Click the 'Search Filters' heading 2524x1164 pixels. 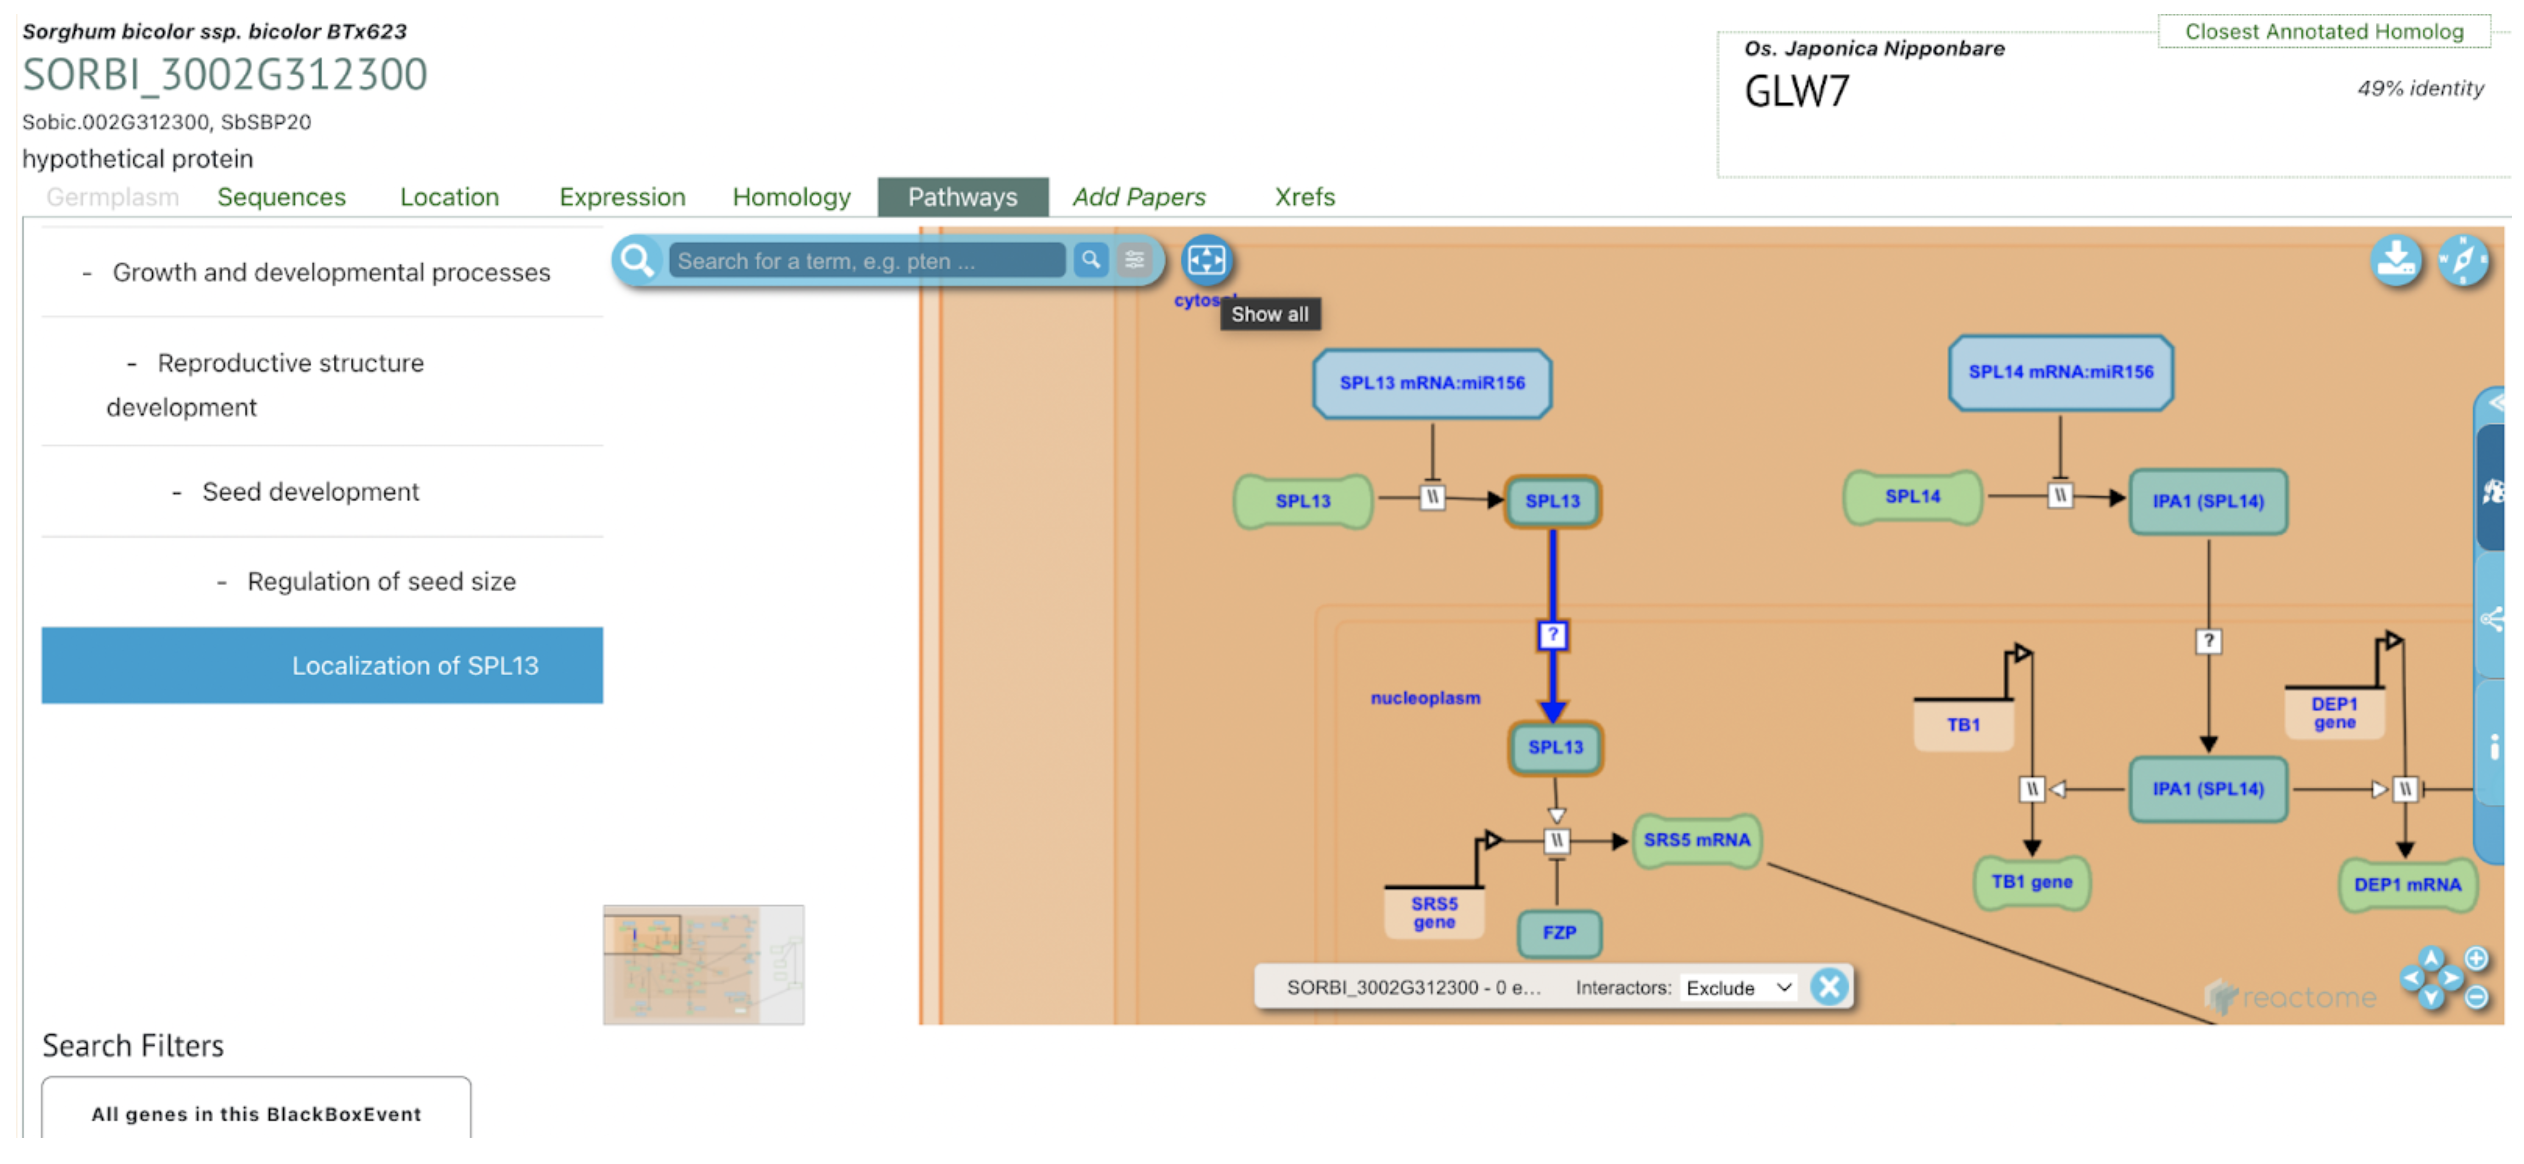click(x=133, y=1046)
